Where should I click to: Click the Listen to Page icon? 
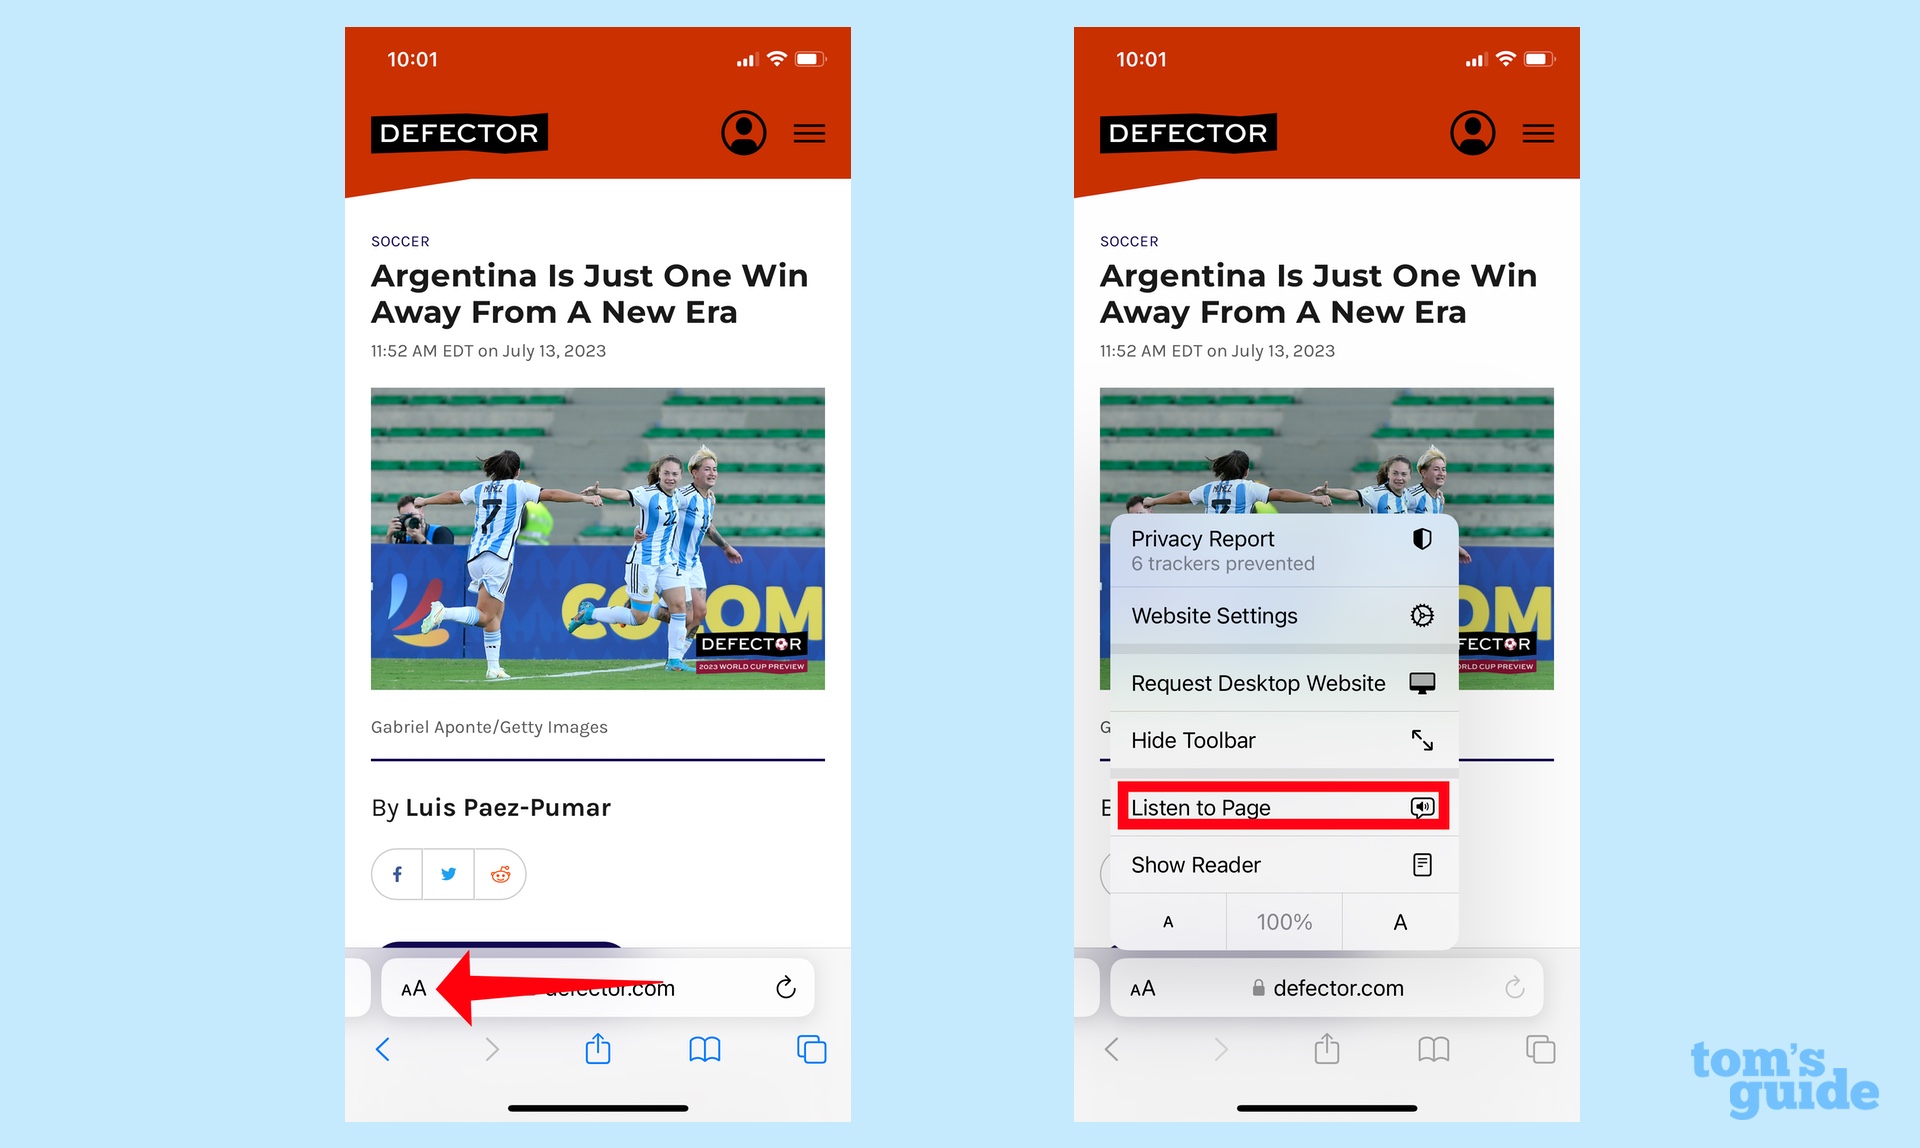click(1421, 808)
